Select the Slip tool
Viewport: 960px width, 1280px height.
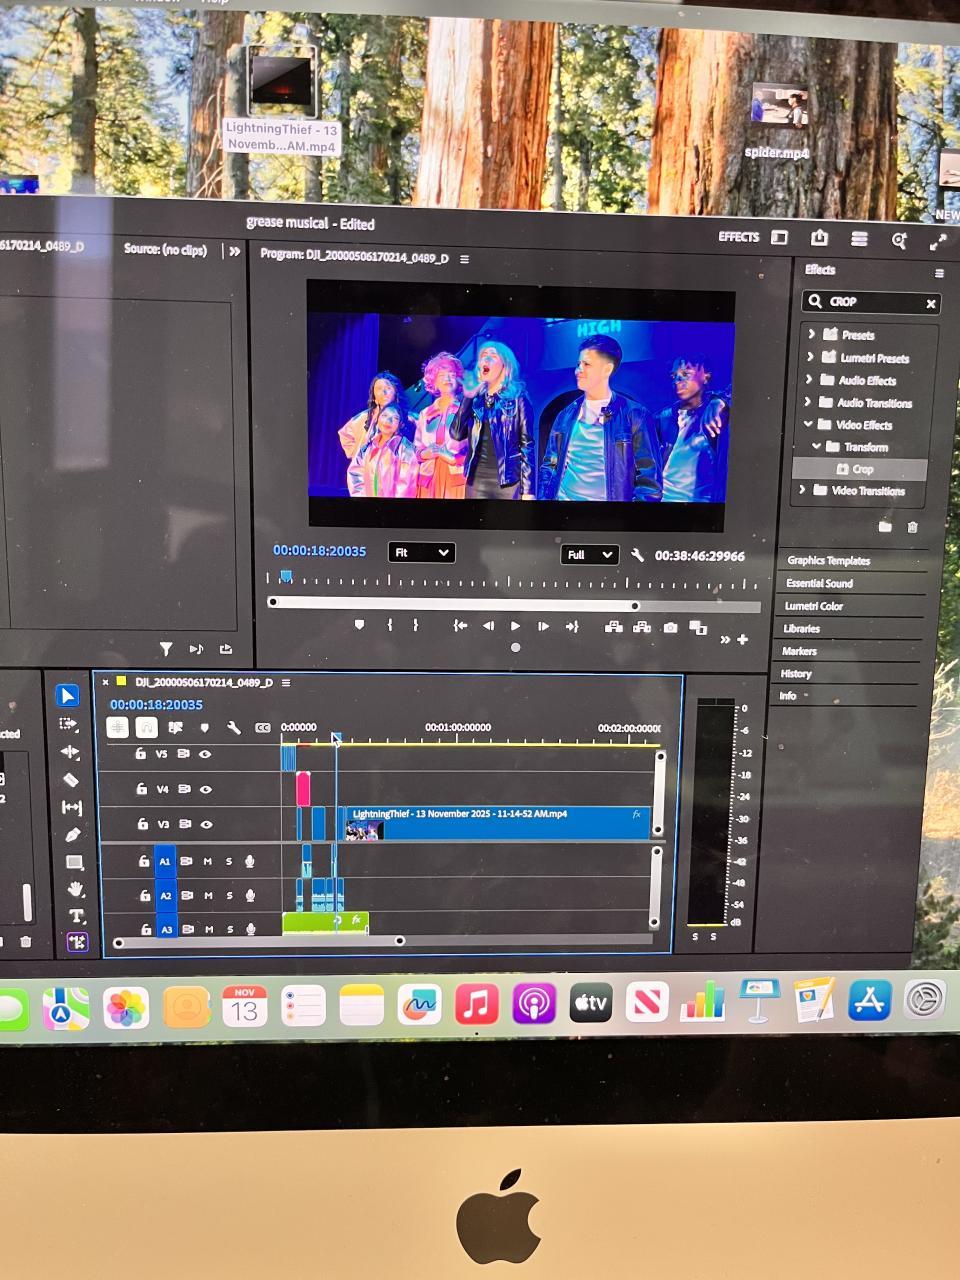pyautogui.click(x=72, y=807)
